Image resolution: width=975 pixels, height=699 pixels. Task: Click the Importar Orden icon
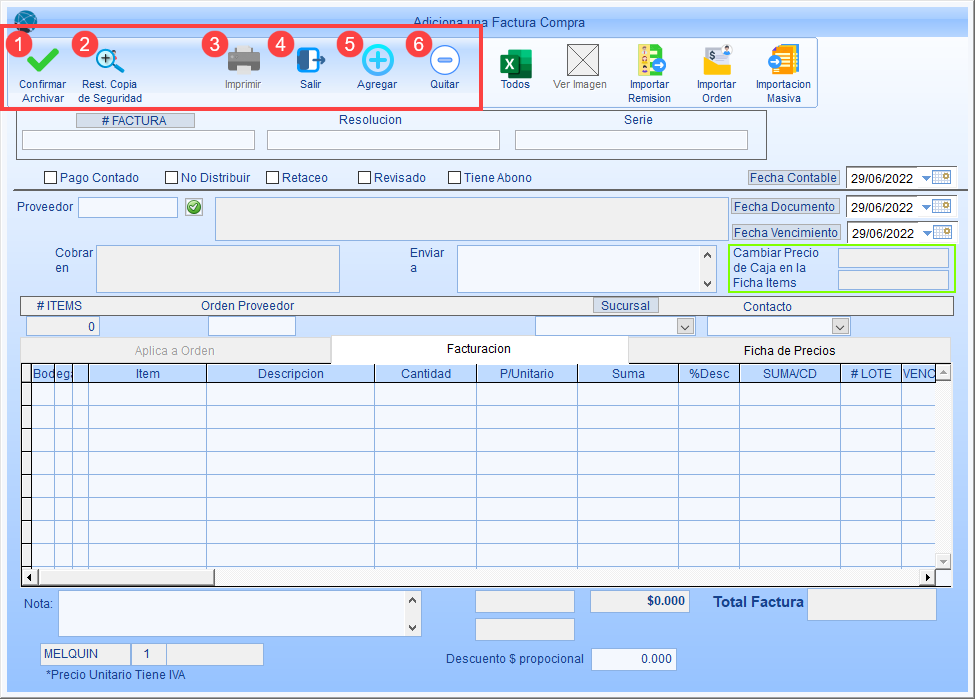coord(717,60)
